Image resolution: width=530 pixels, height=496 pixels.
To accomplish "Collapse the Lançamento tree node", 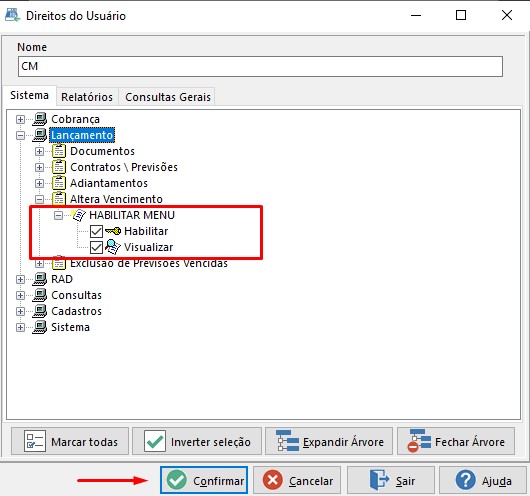I will [20, 135].
